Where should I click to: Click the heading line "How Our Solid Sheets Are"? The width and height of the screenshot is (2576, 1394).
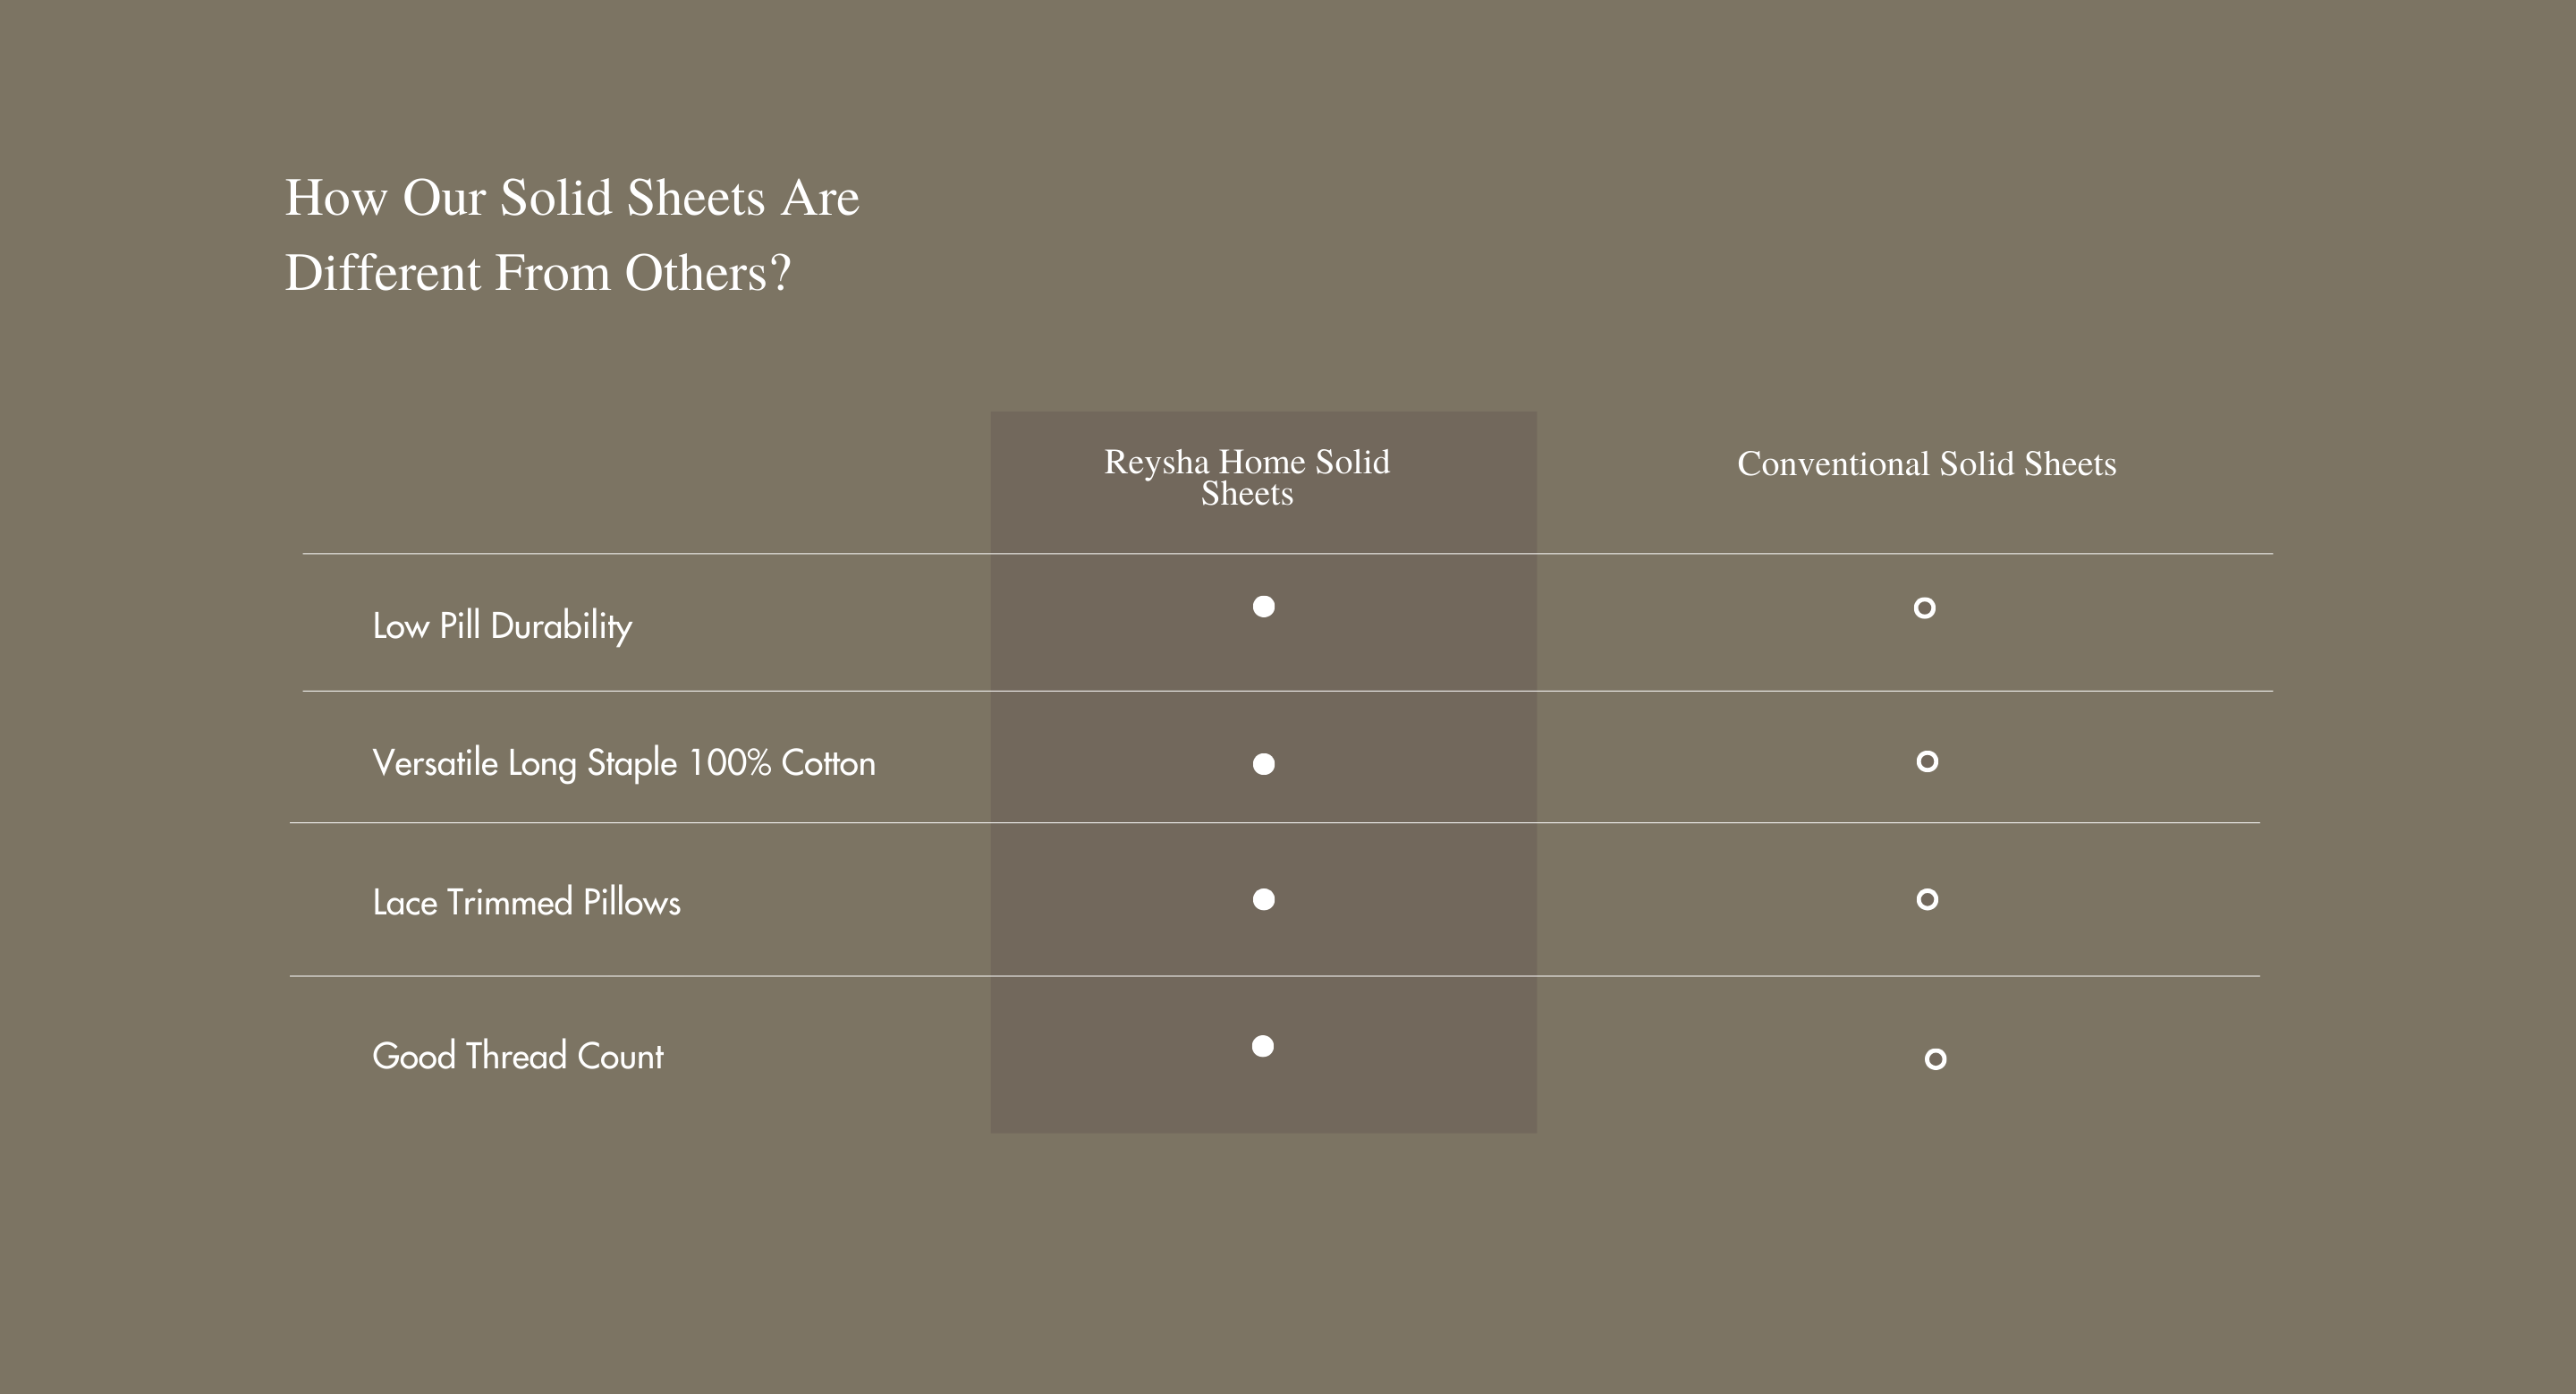click(x=572, y=198)
